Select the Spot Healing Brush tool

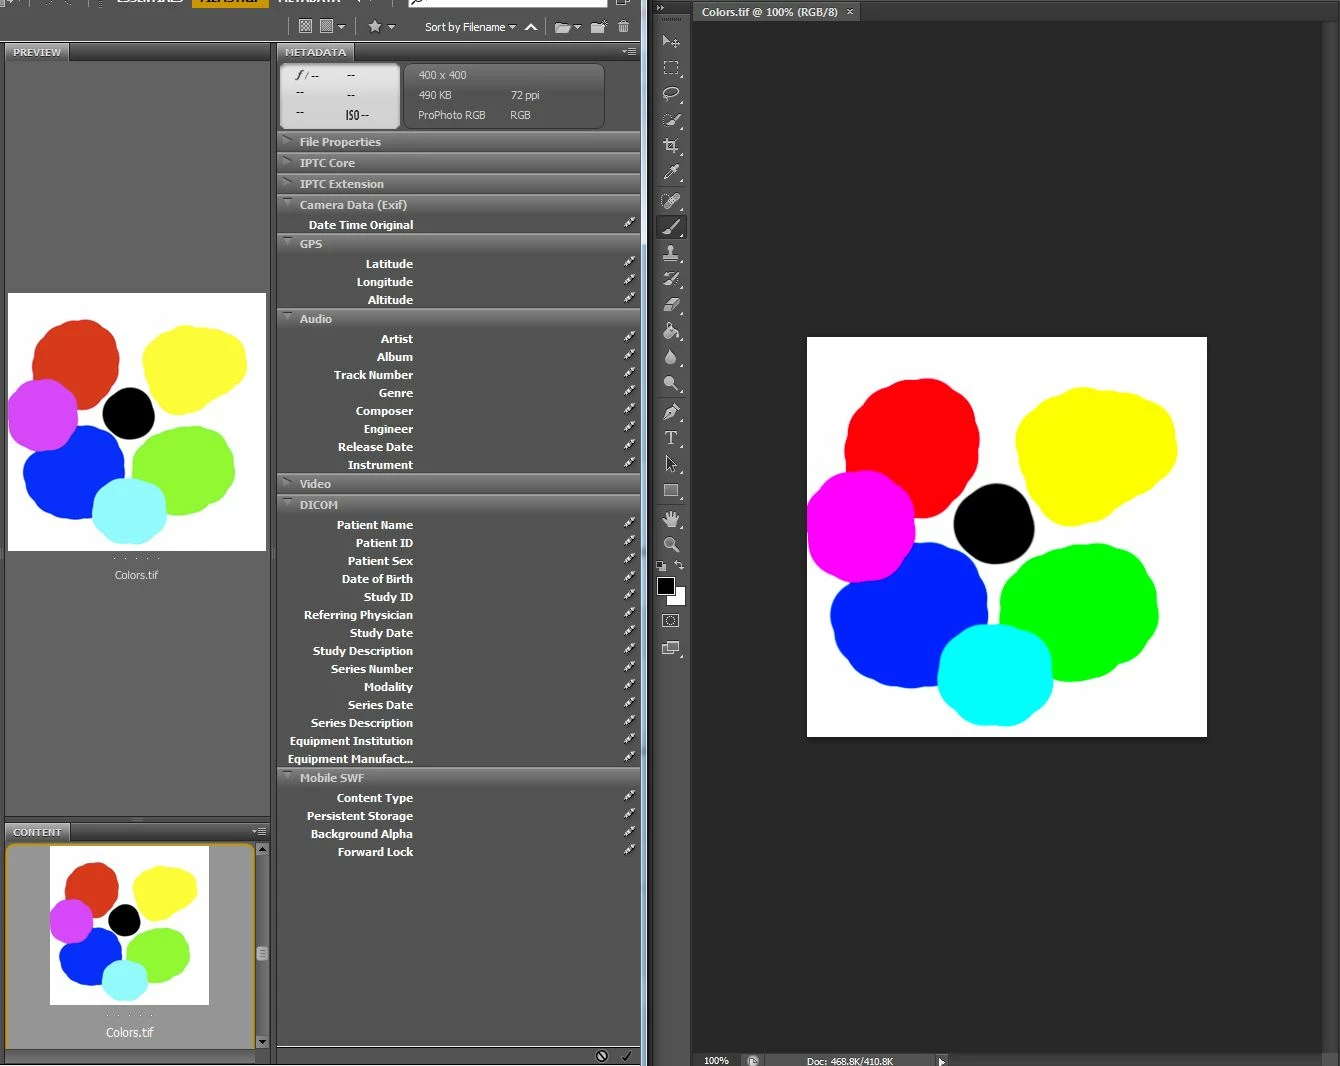click(x=671, y=201)
